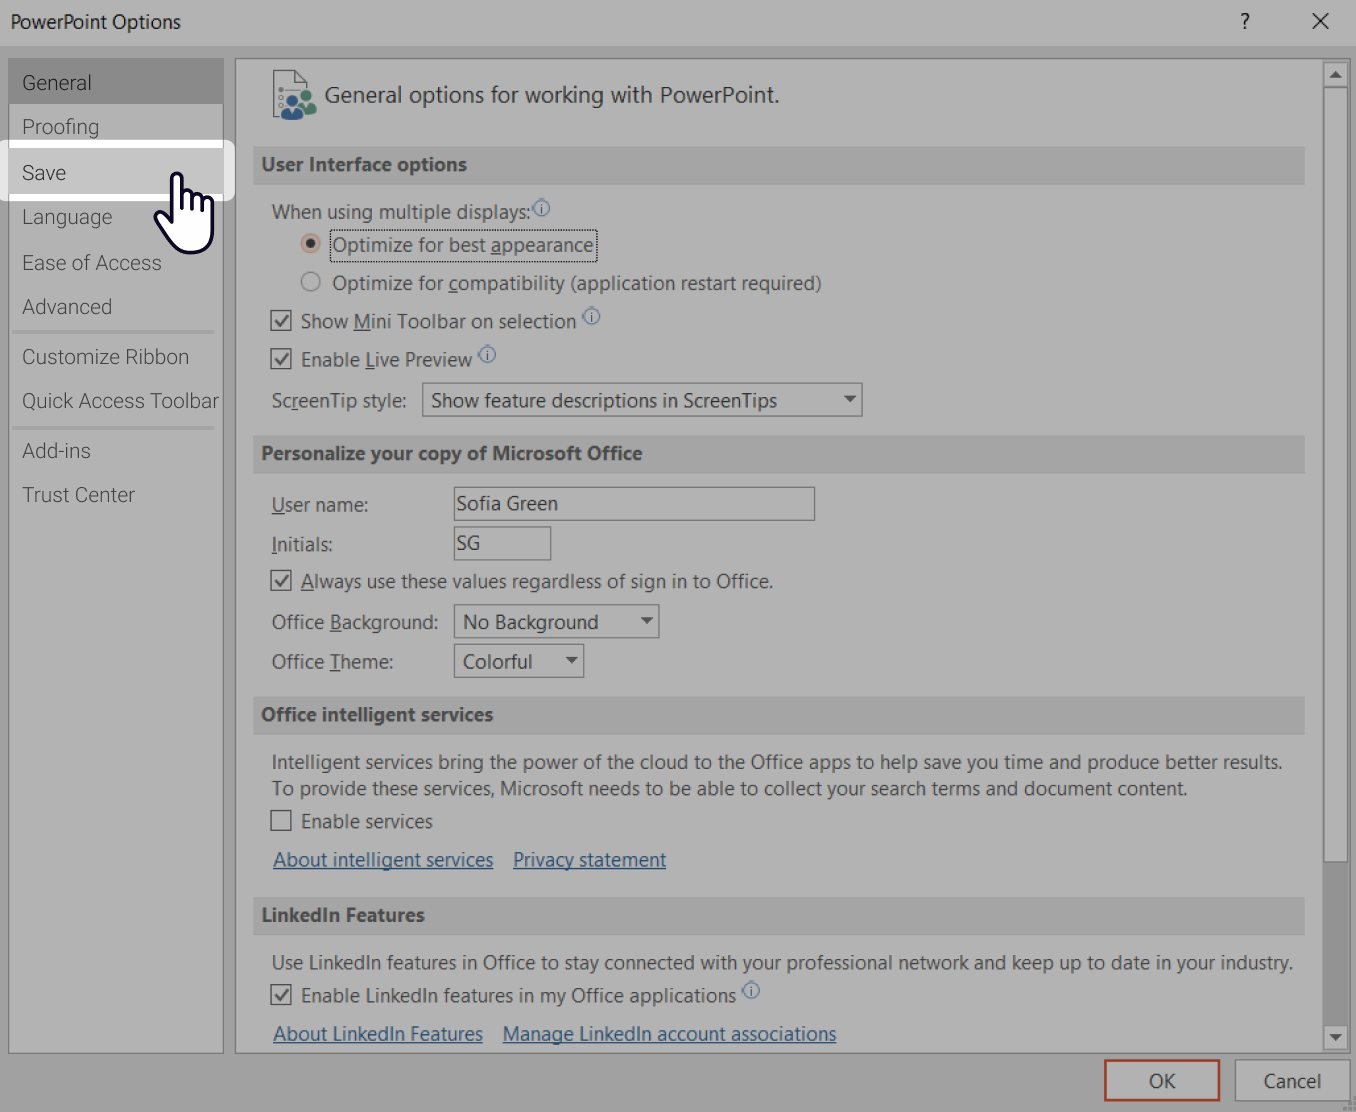The image size is (1356, 1112).
Task: Open the Ease of Access category
Action: (x=116, y=262)
